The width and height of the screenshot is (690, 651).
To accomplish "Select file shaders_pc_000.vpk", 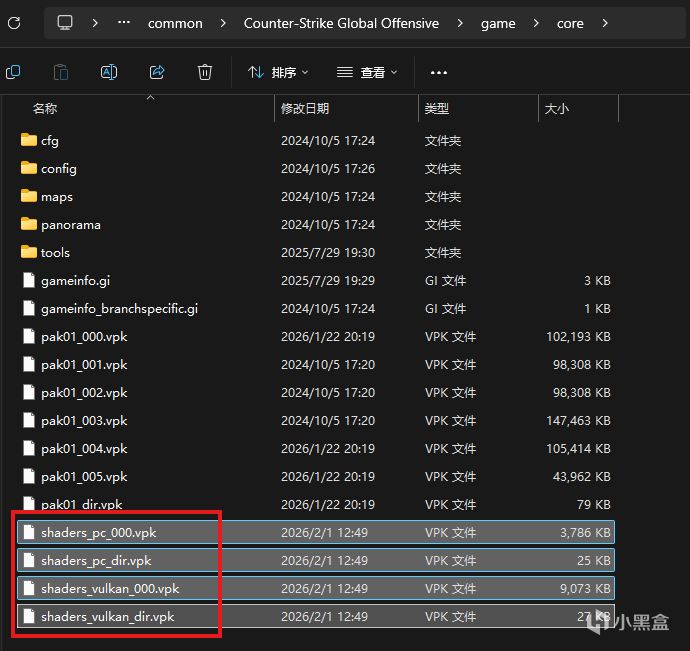I will 99,533.
